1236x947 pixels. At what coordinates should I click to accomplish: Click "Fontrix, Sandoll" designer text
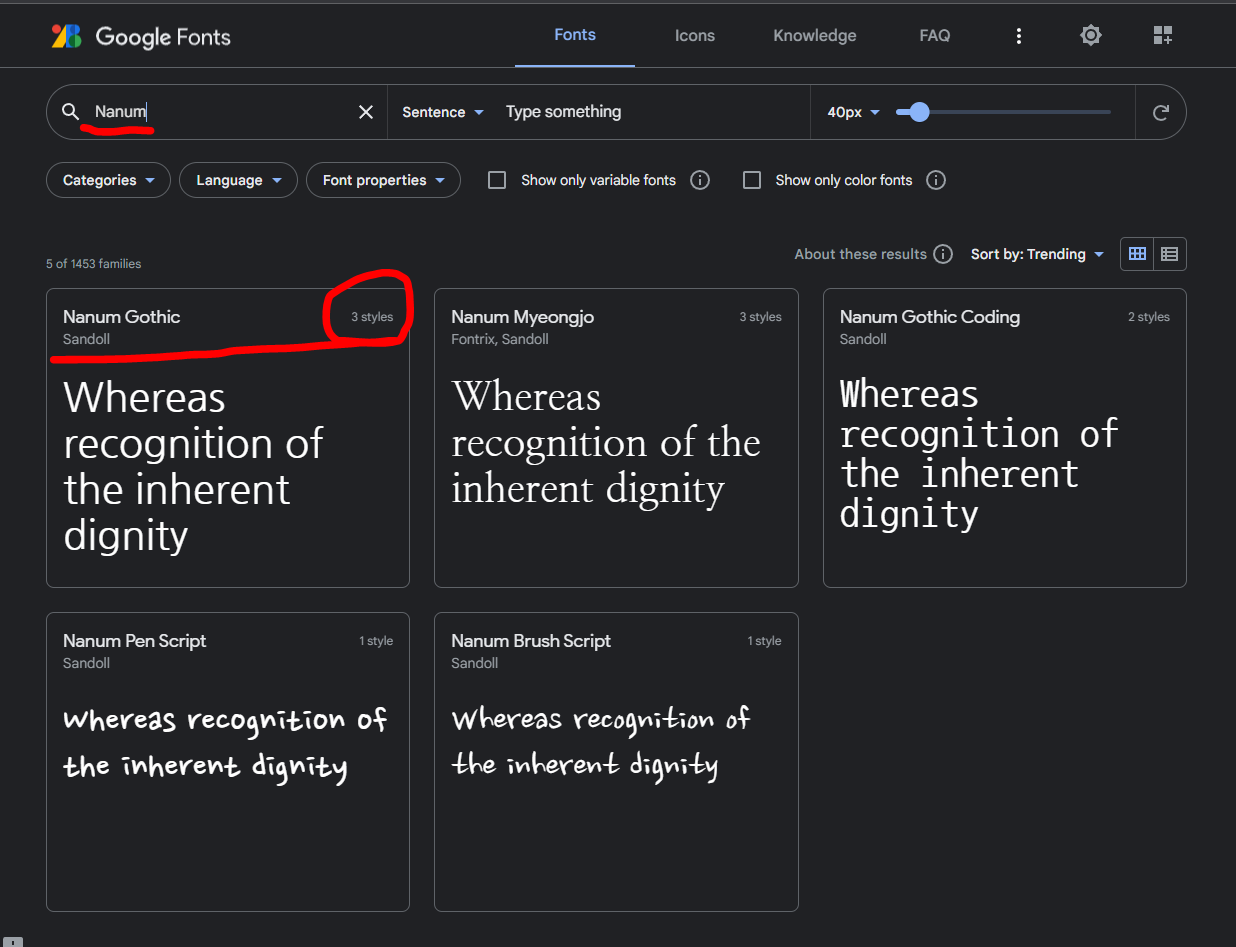(x=500, y=339)
